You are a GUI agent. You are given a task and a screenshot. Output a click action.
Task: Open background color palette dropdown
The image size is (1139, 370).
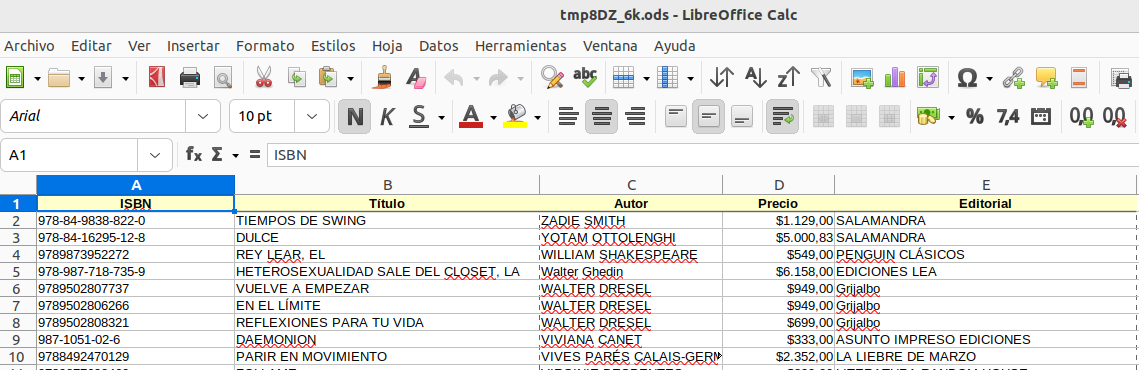[x=538, y=117]
